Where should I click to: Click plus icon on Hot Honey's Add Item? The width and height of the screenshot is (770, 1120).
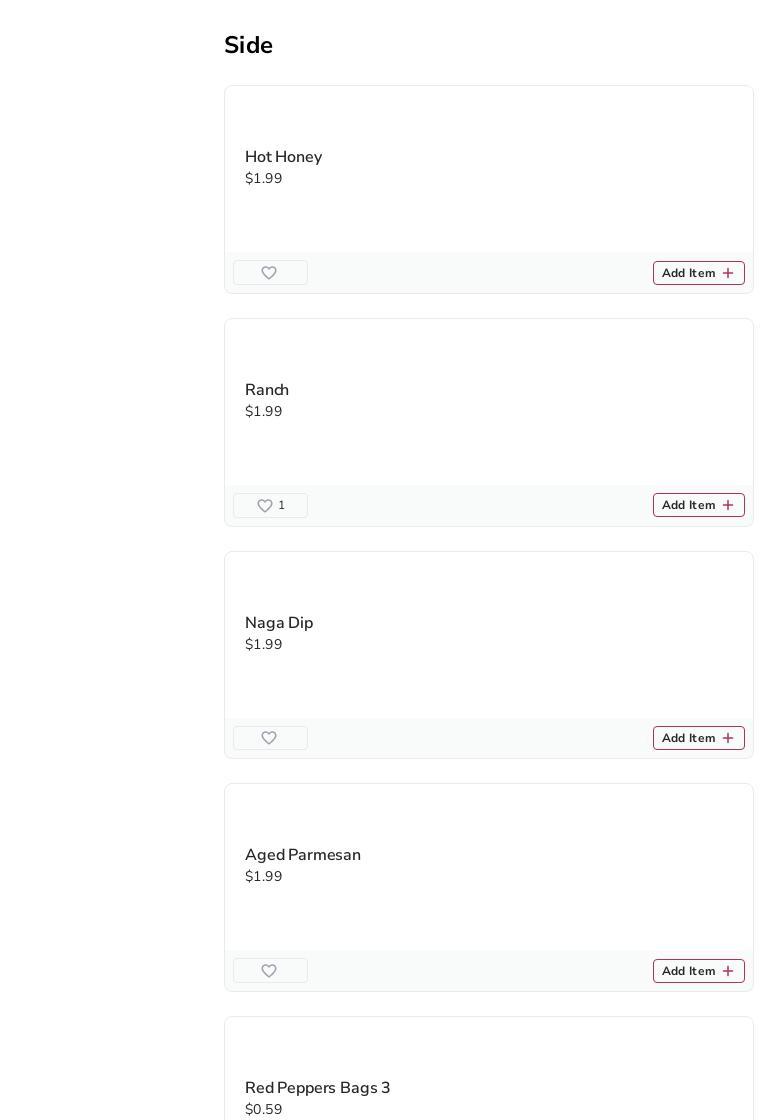click(728, 273)
